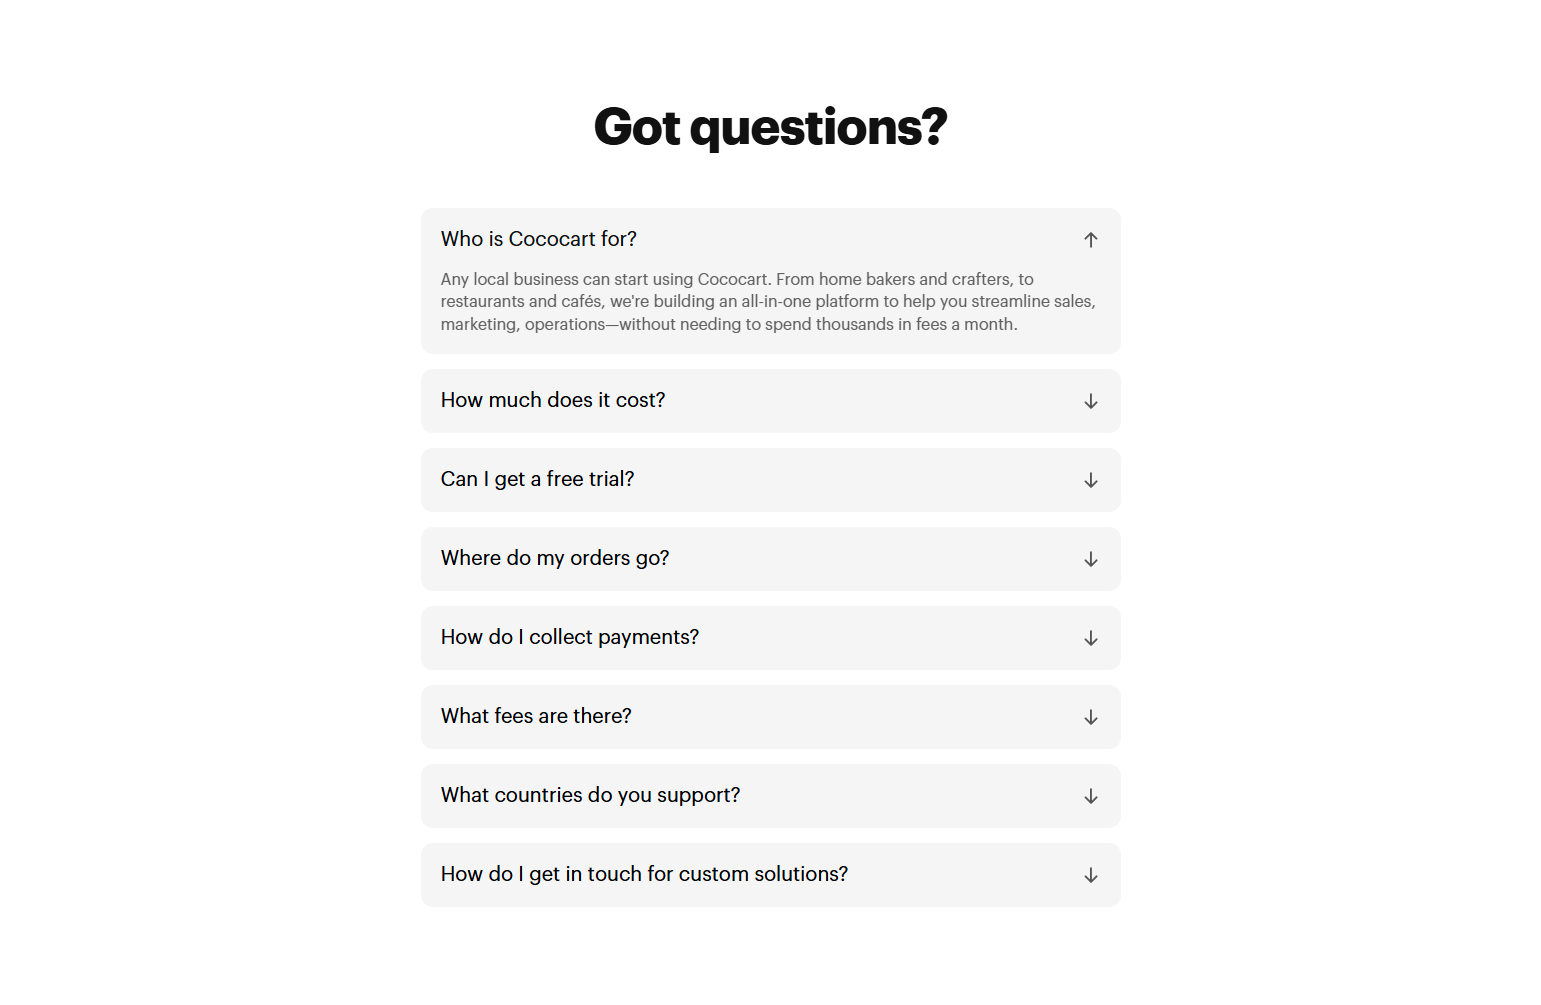Click the expanded answer text about local businesses
The image size is (1541, 1005).
point(767,301)
